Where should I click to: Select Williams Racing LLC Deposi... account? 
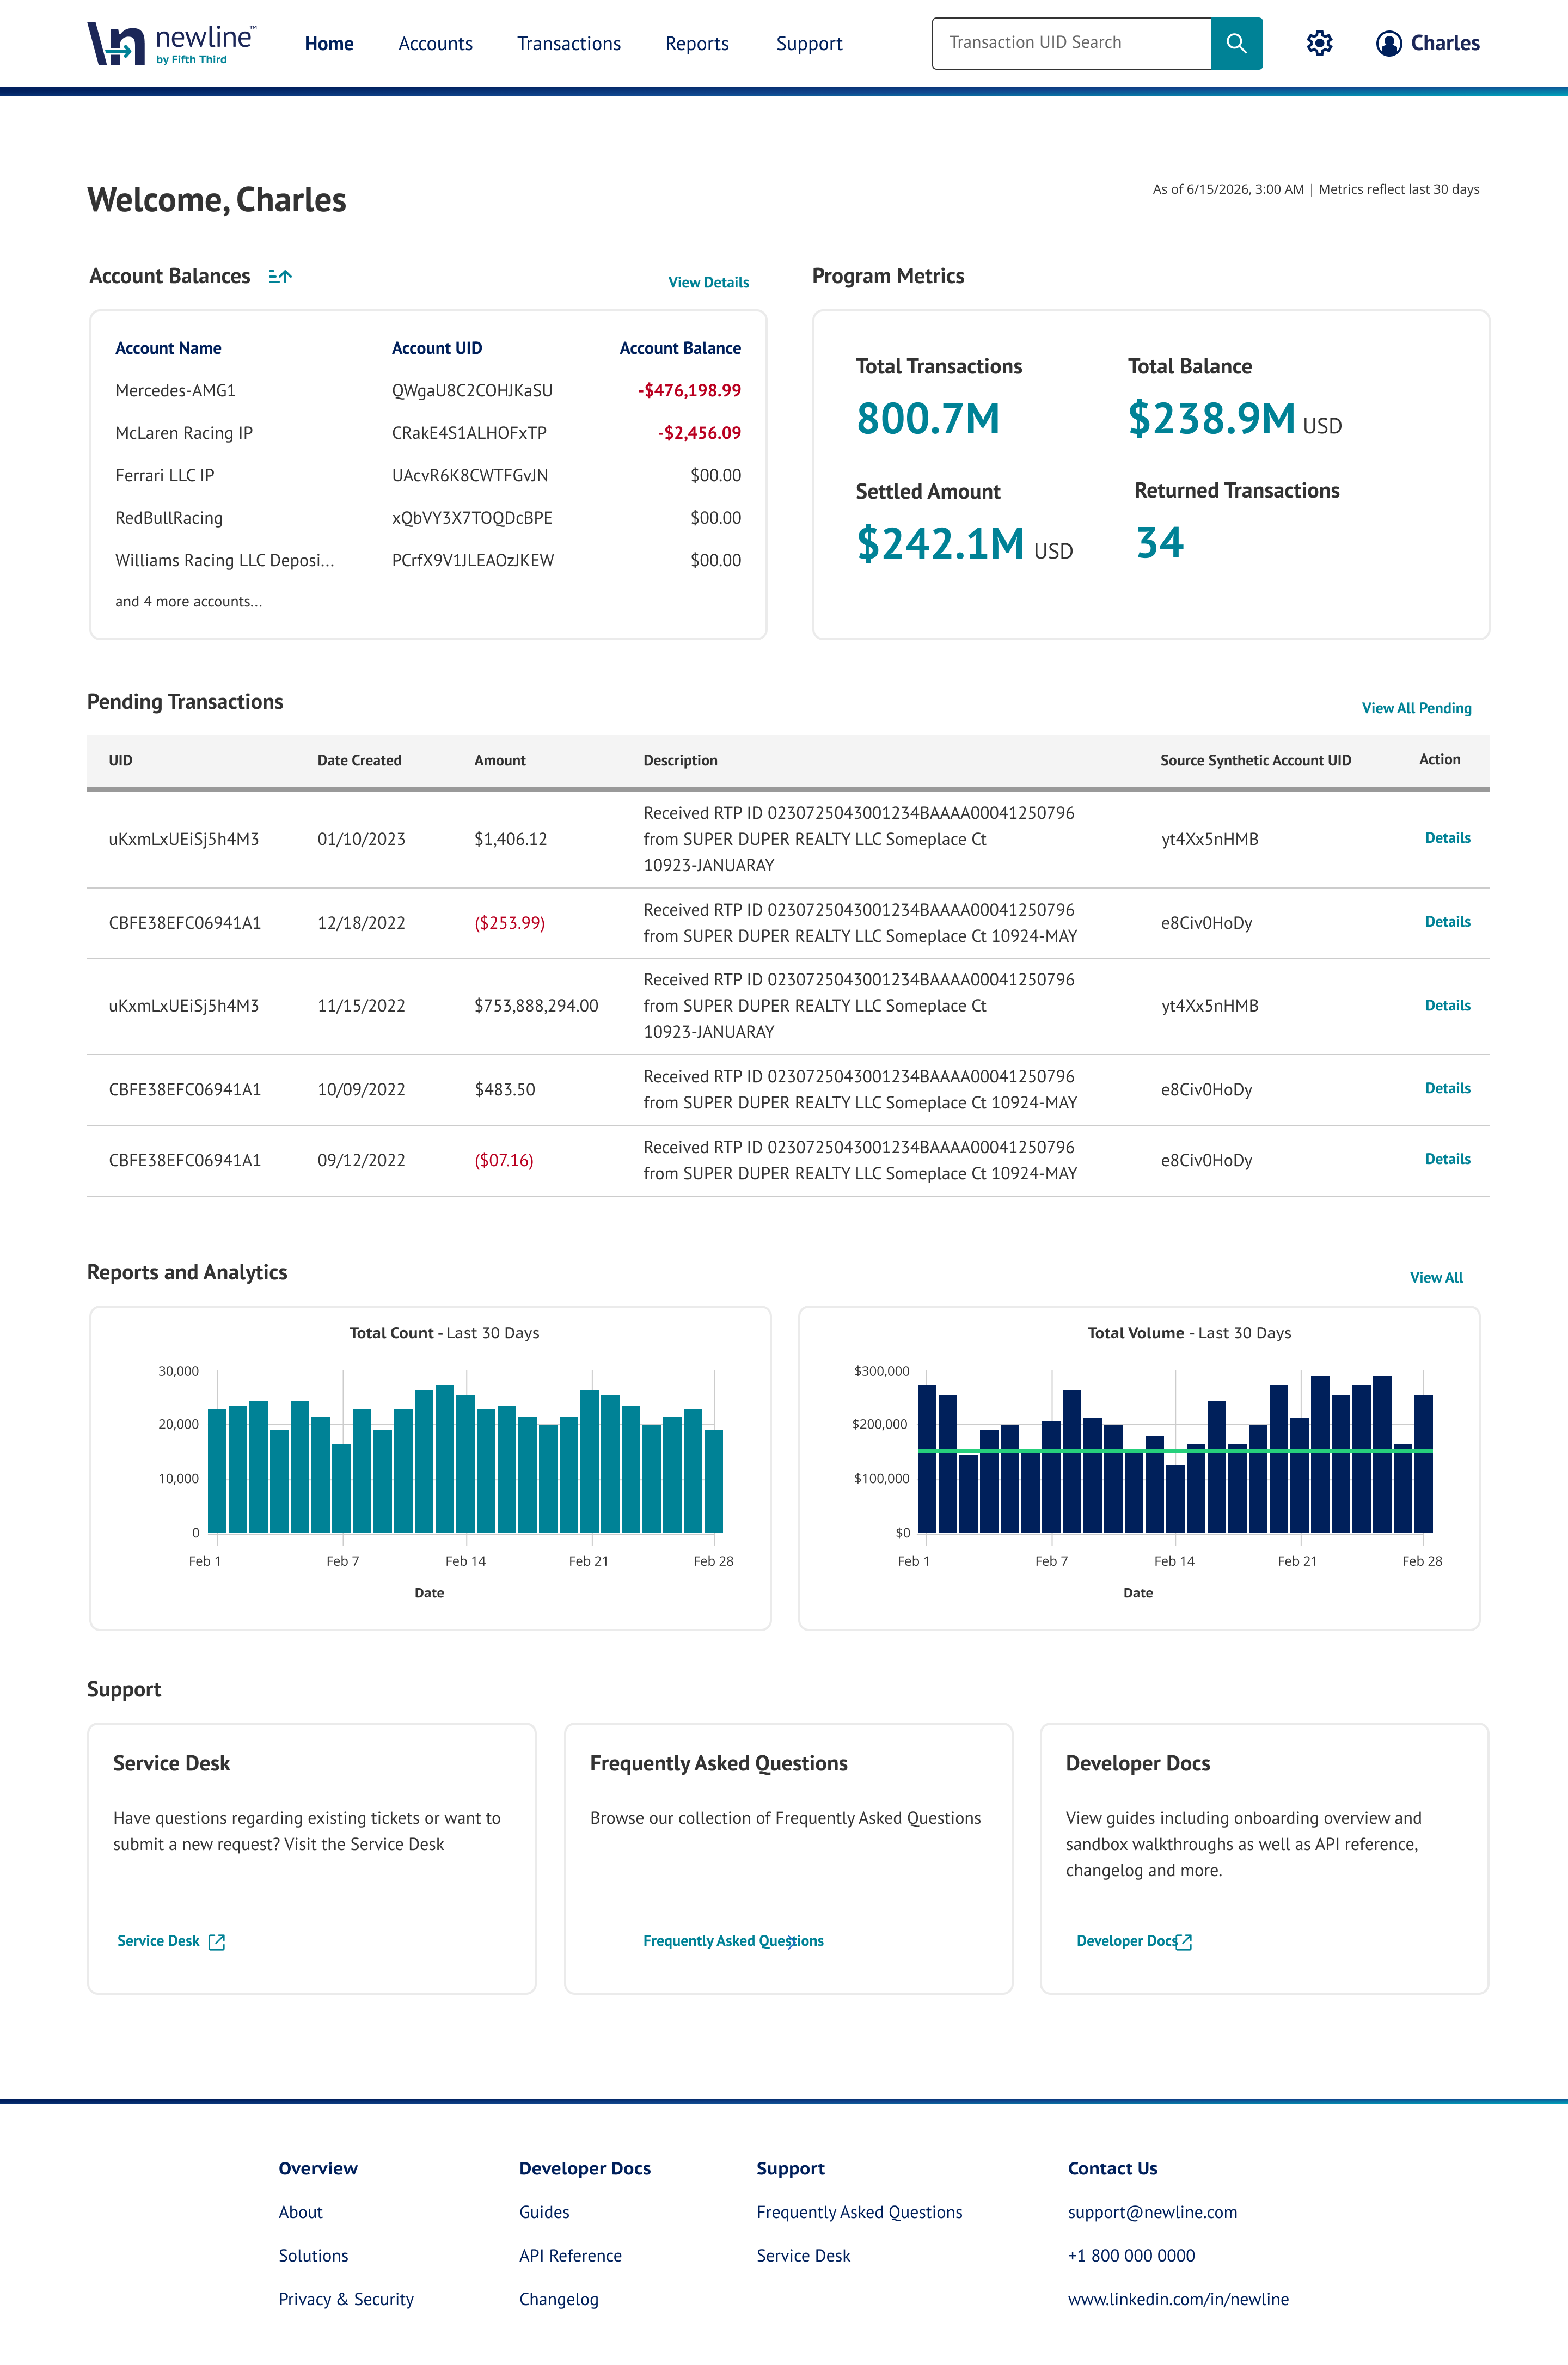225,561
